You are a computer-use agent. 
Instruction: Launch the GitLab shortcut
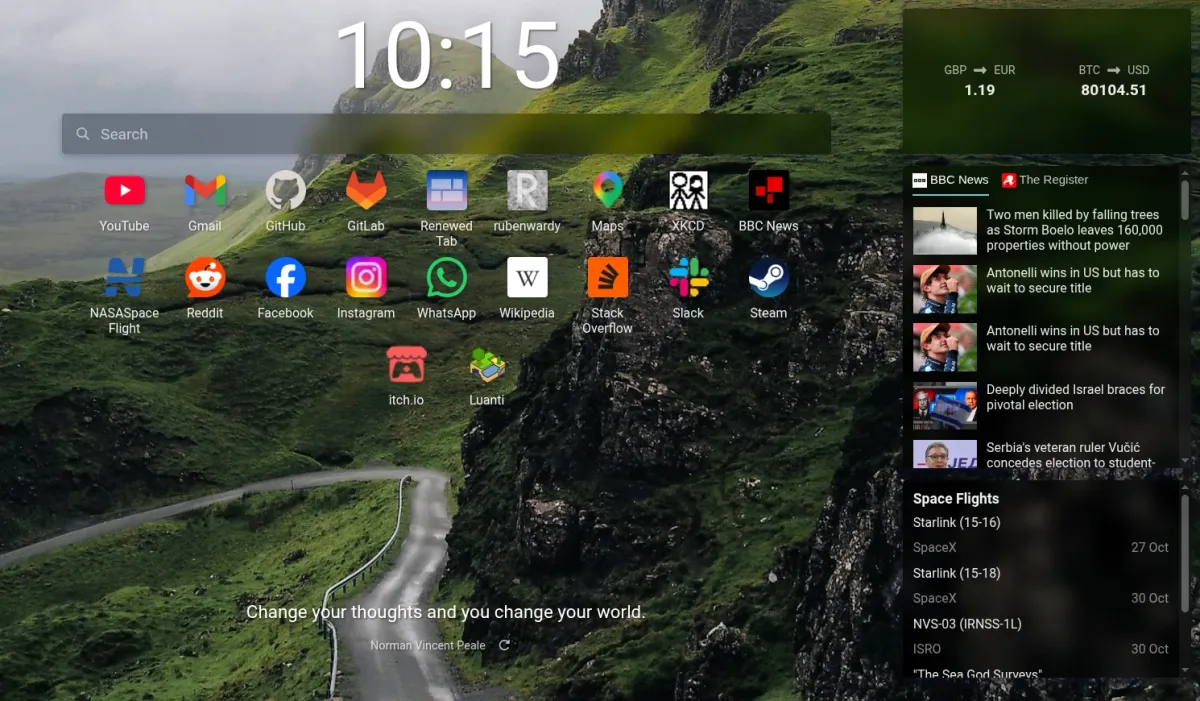[366, 201]
